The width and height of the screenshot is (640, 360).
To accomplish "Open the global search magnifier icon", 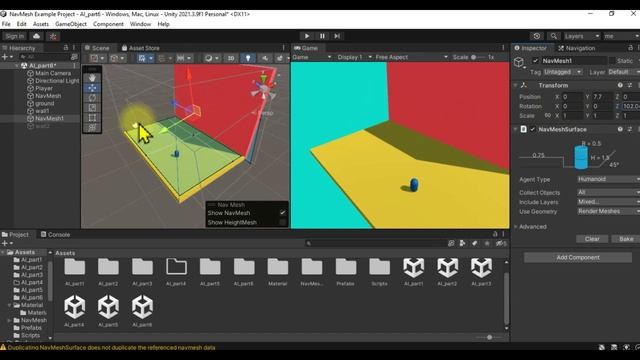I will [x=554, y=36].
